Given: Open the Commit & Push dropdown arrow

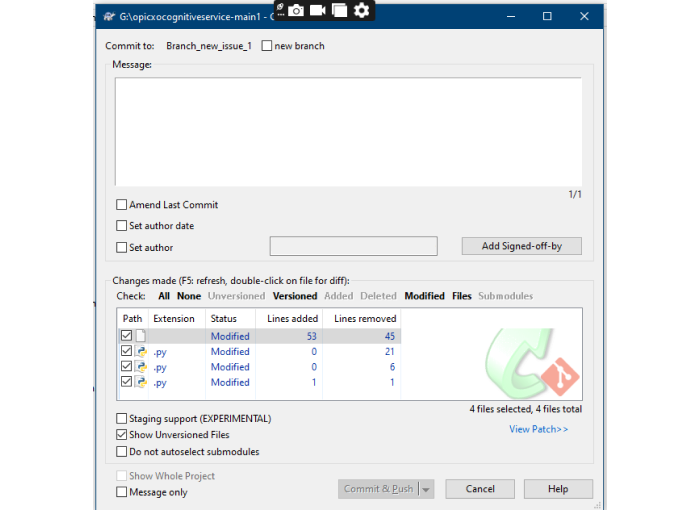Looking at the screenshot, I should click(x=426, y=489).
